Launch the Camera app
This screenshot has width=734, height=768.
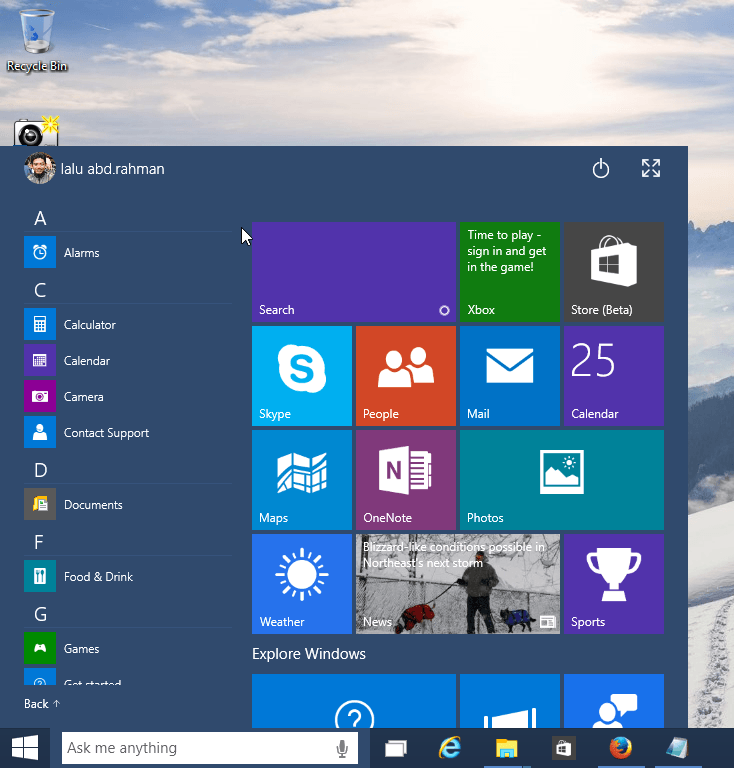127,396
